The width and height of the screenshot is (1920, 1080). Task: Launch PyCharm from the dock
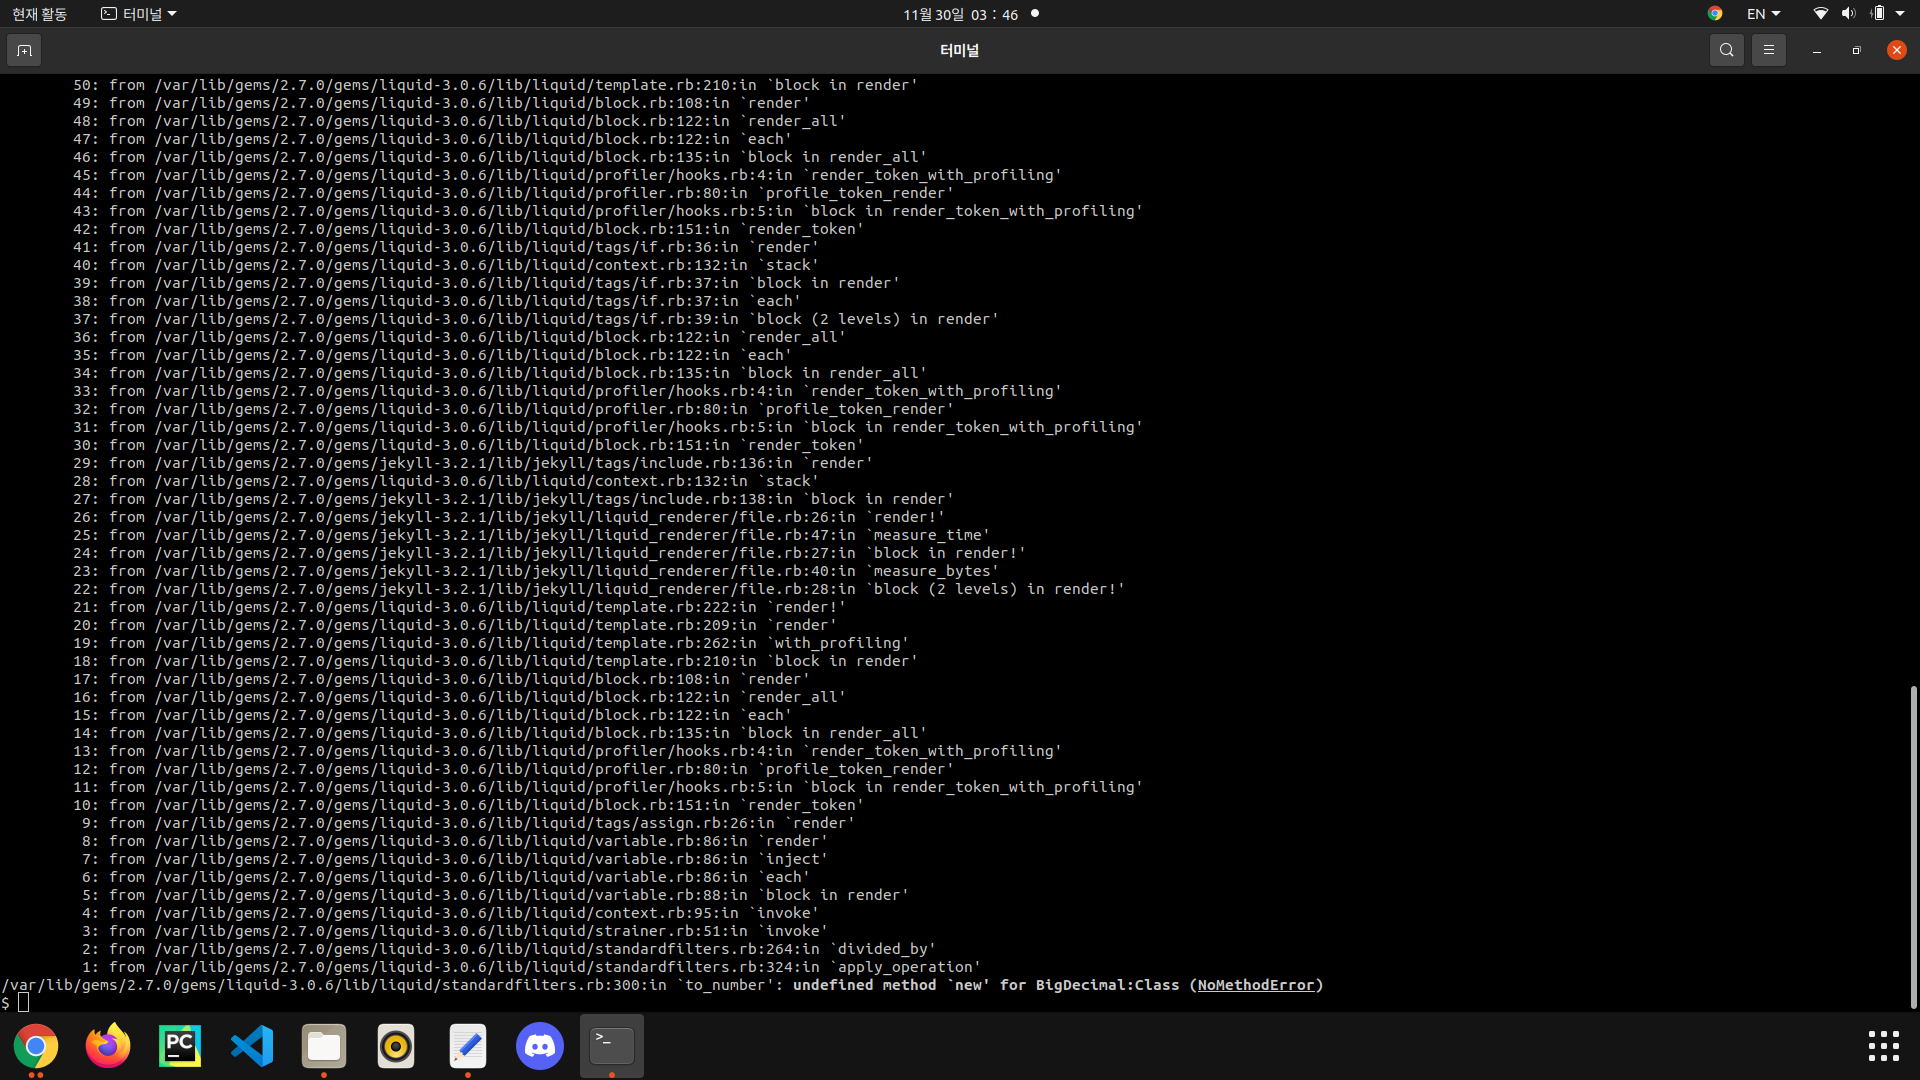pos(180,1047)
